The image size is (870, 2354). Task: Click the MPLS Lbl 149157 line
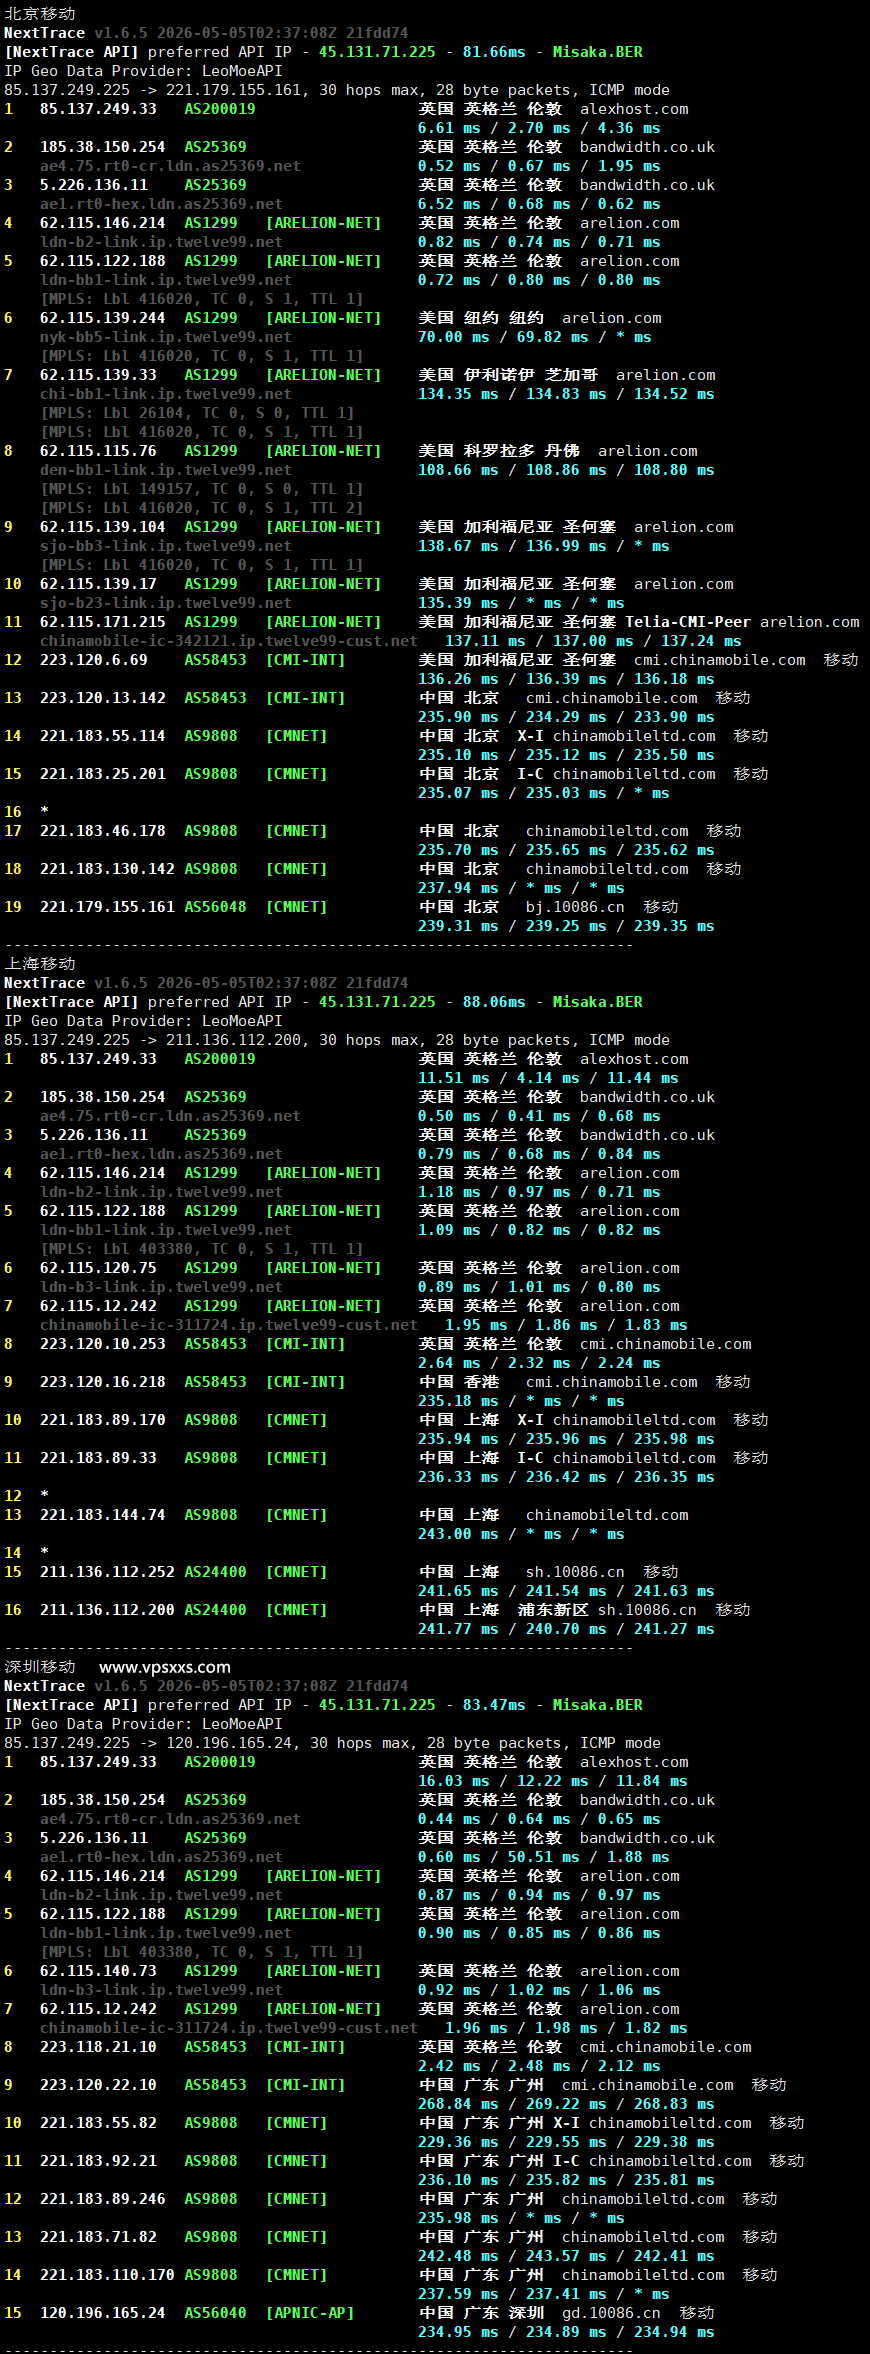[201, 489]
